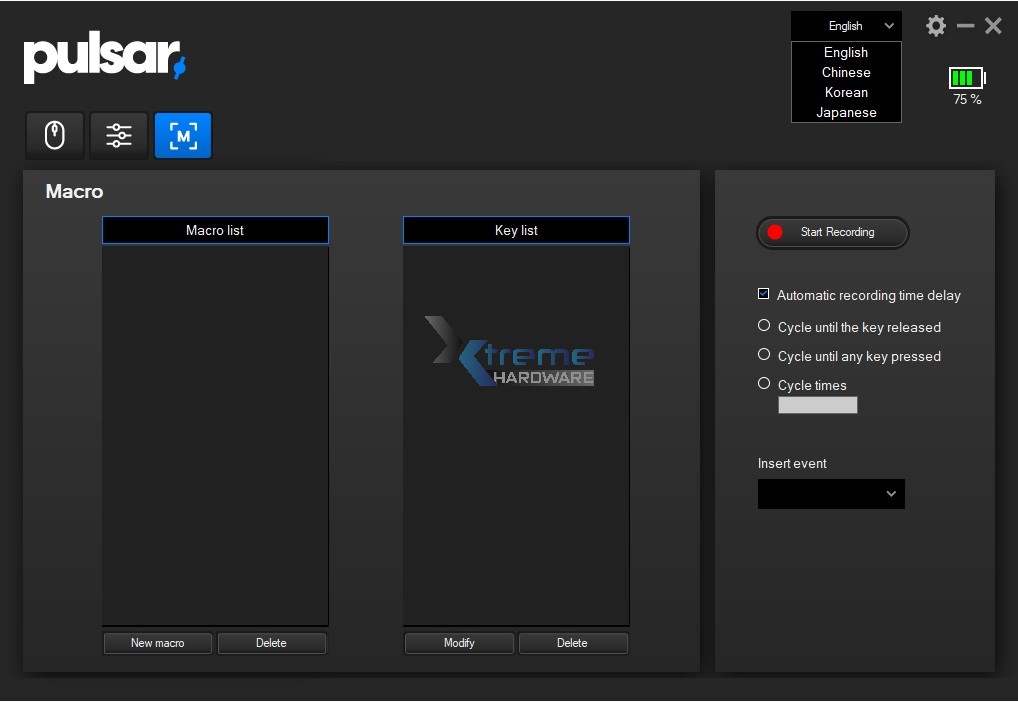The height and width of the screenshot is (702, 1018).
Task: Choose Japanese from the language list
Action: pos(846,113)
